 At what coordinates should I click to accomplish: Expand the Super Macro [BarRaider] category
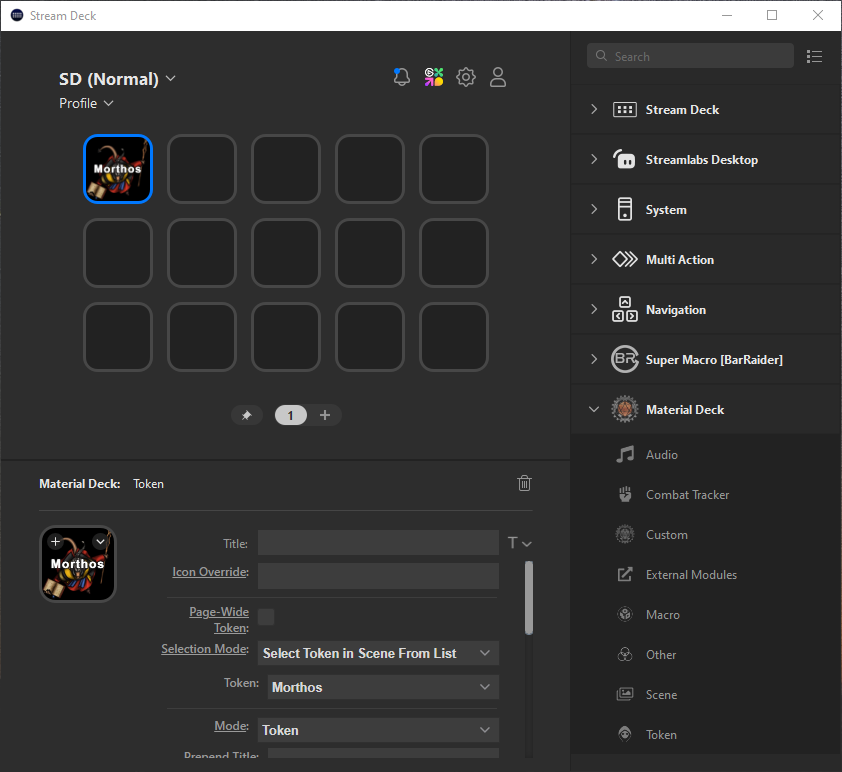595,359
